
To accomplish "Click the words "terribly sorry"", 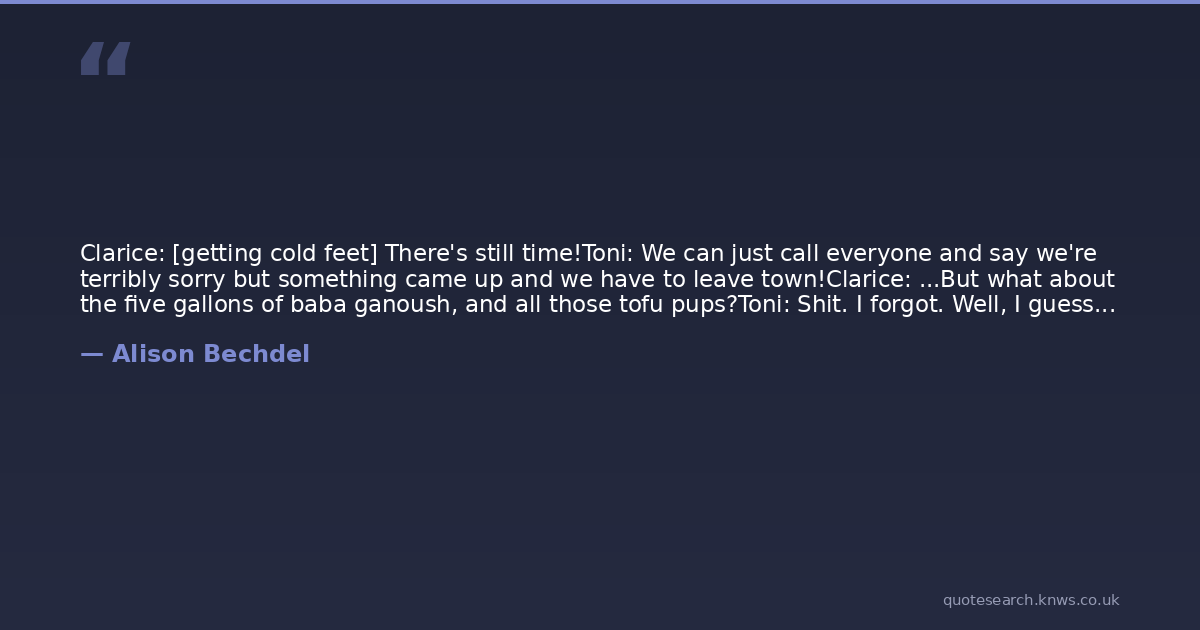I will (153, 280).
